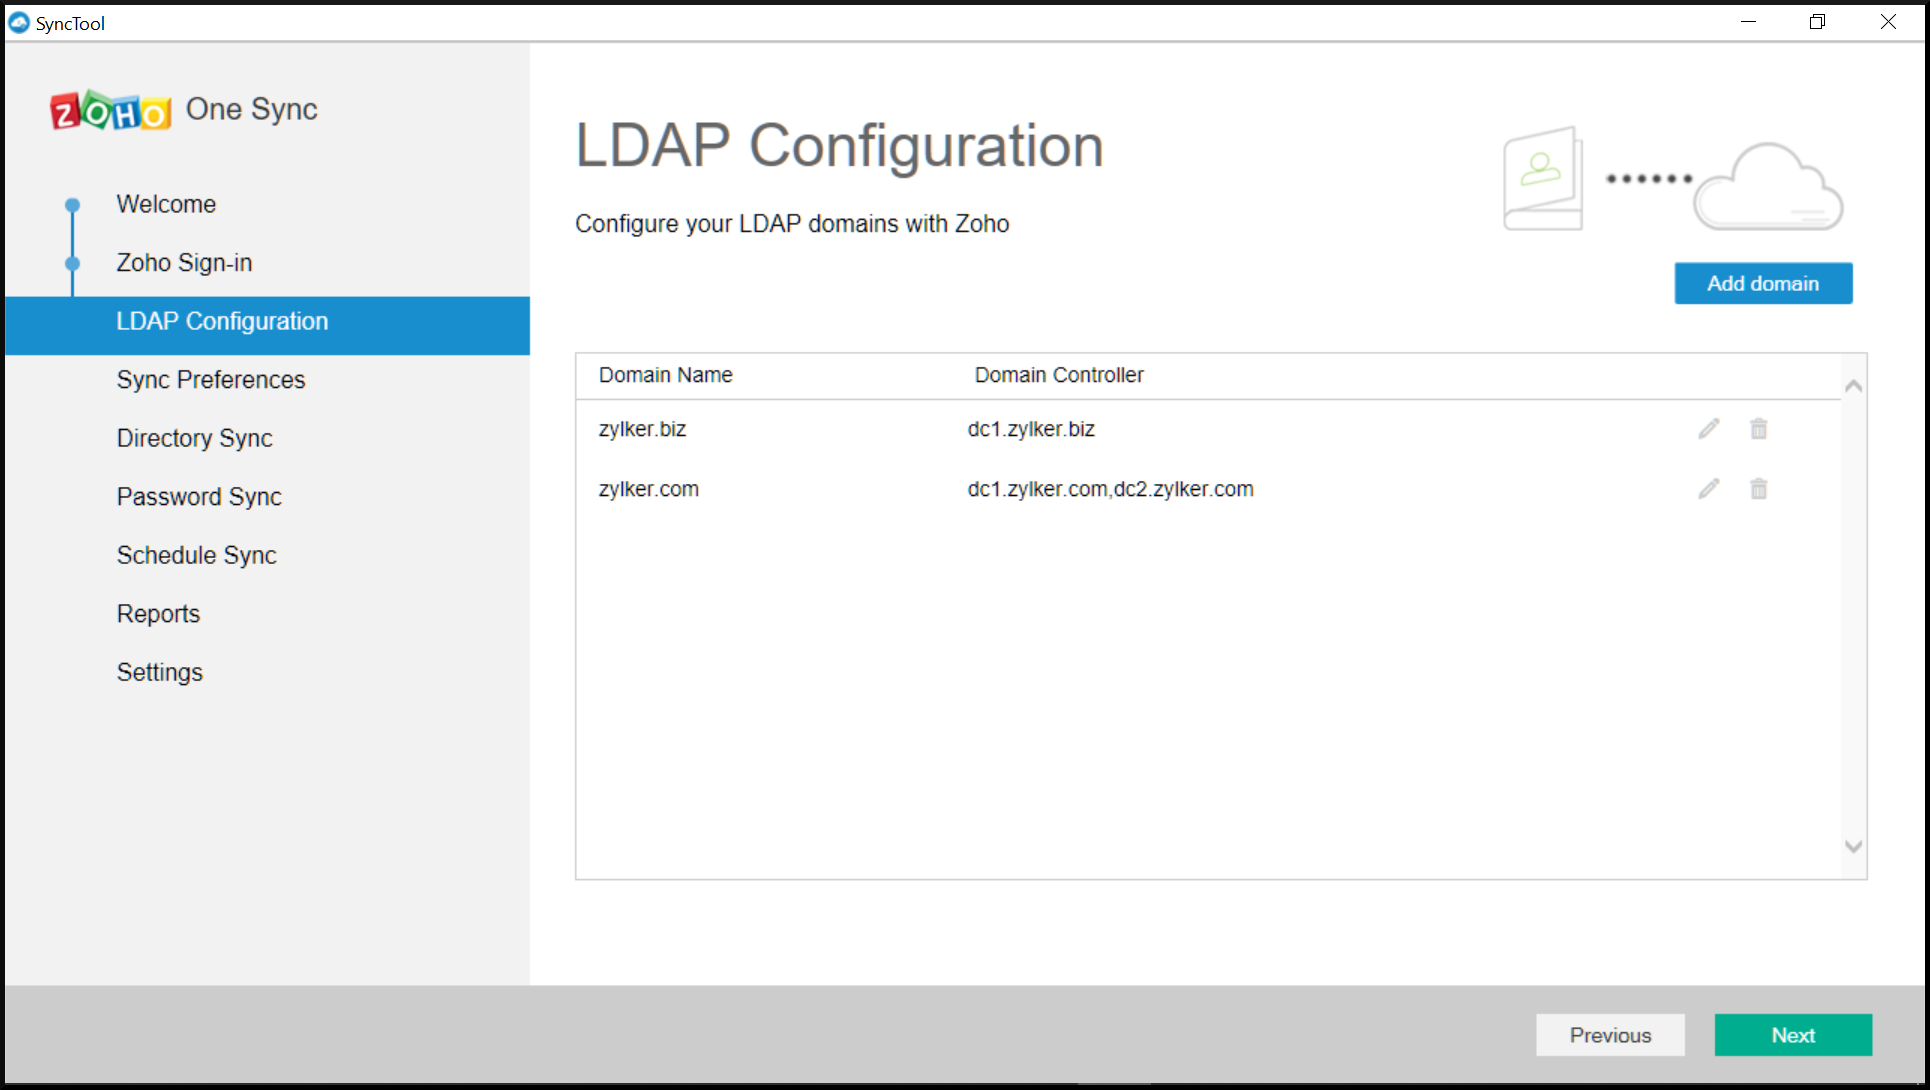Click the directory-to-cloud illustration
The width and height of the screenshot is (1930, 1090).
[1672, 180]
